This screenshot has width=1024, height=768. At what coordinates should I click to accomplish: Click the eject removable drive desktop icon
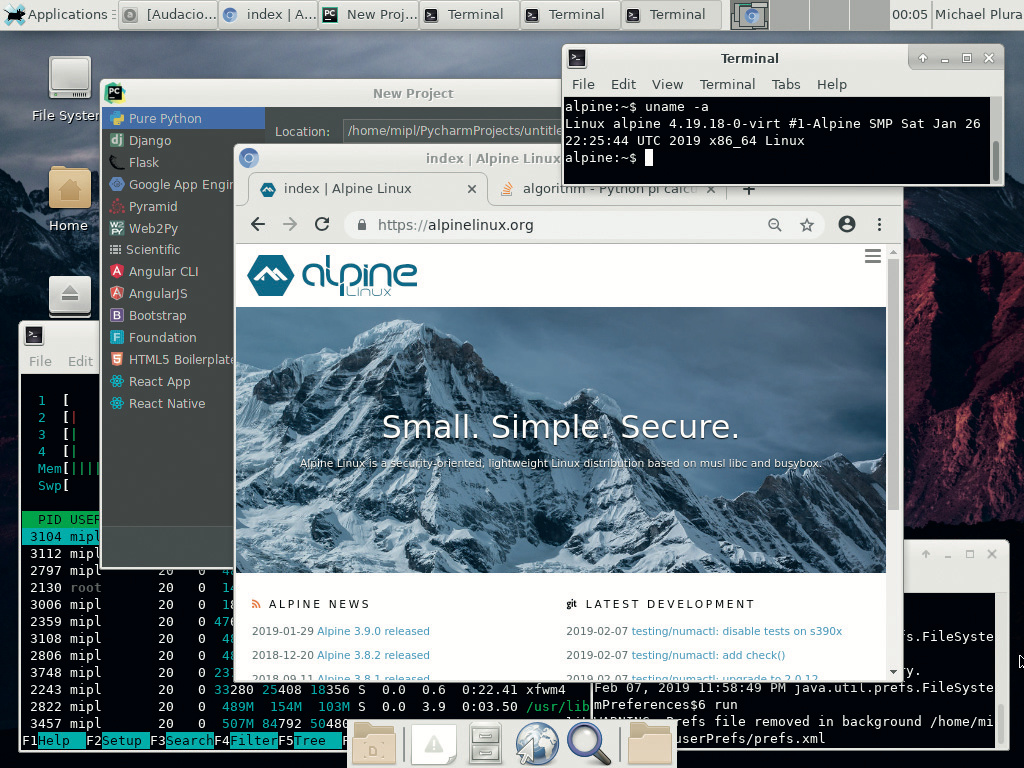[70, 295]
